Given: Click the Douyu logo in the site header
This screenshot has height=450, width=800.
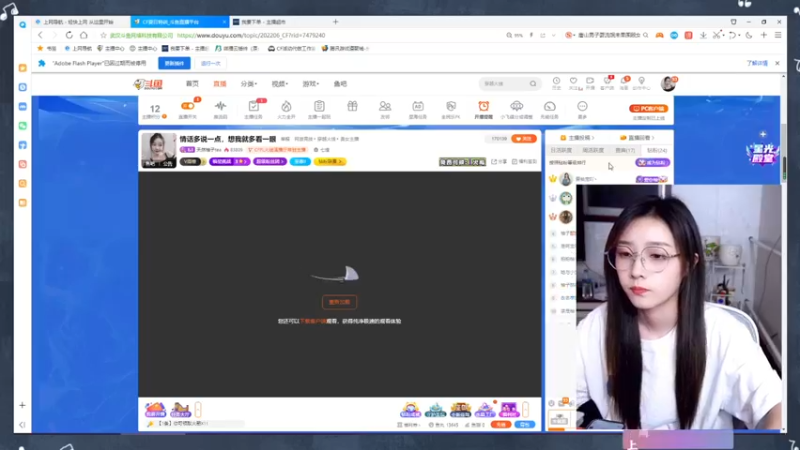Looking at the screenshot, I should tap(148, 84).
